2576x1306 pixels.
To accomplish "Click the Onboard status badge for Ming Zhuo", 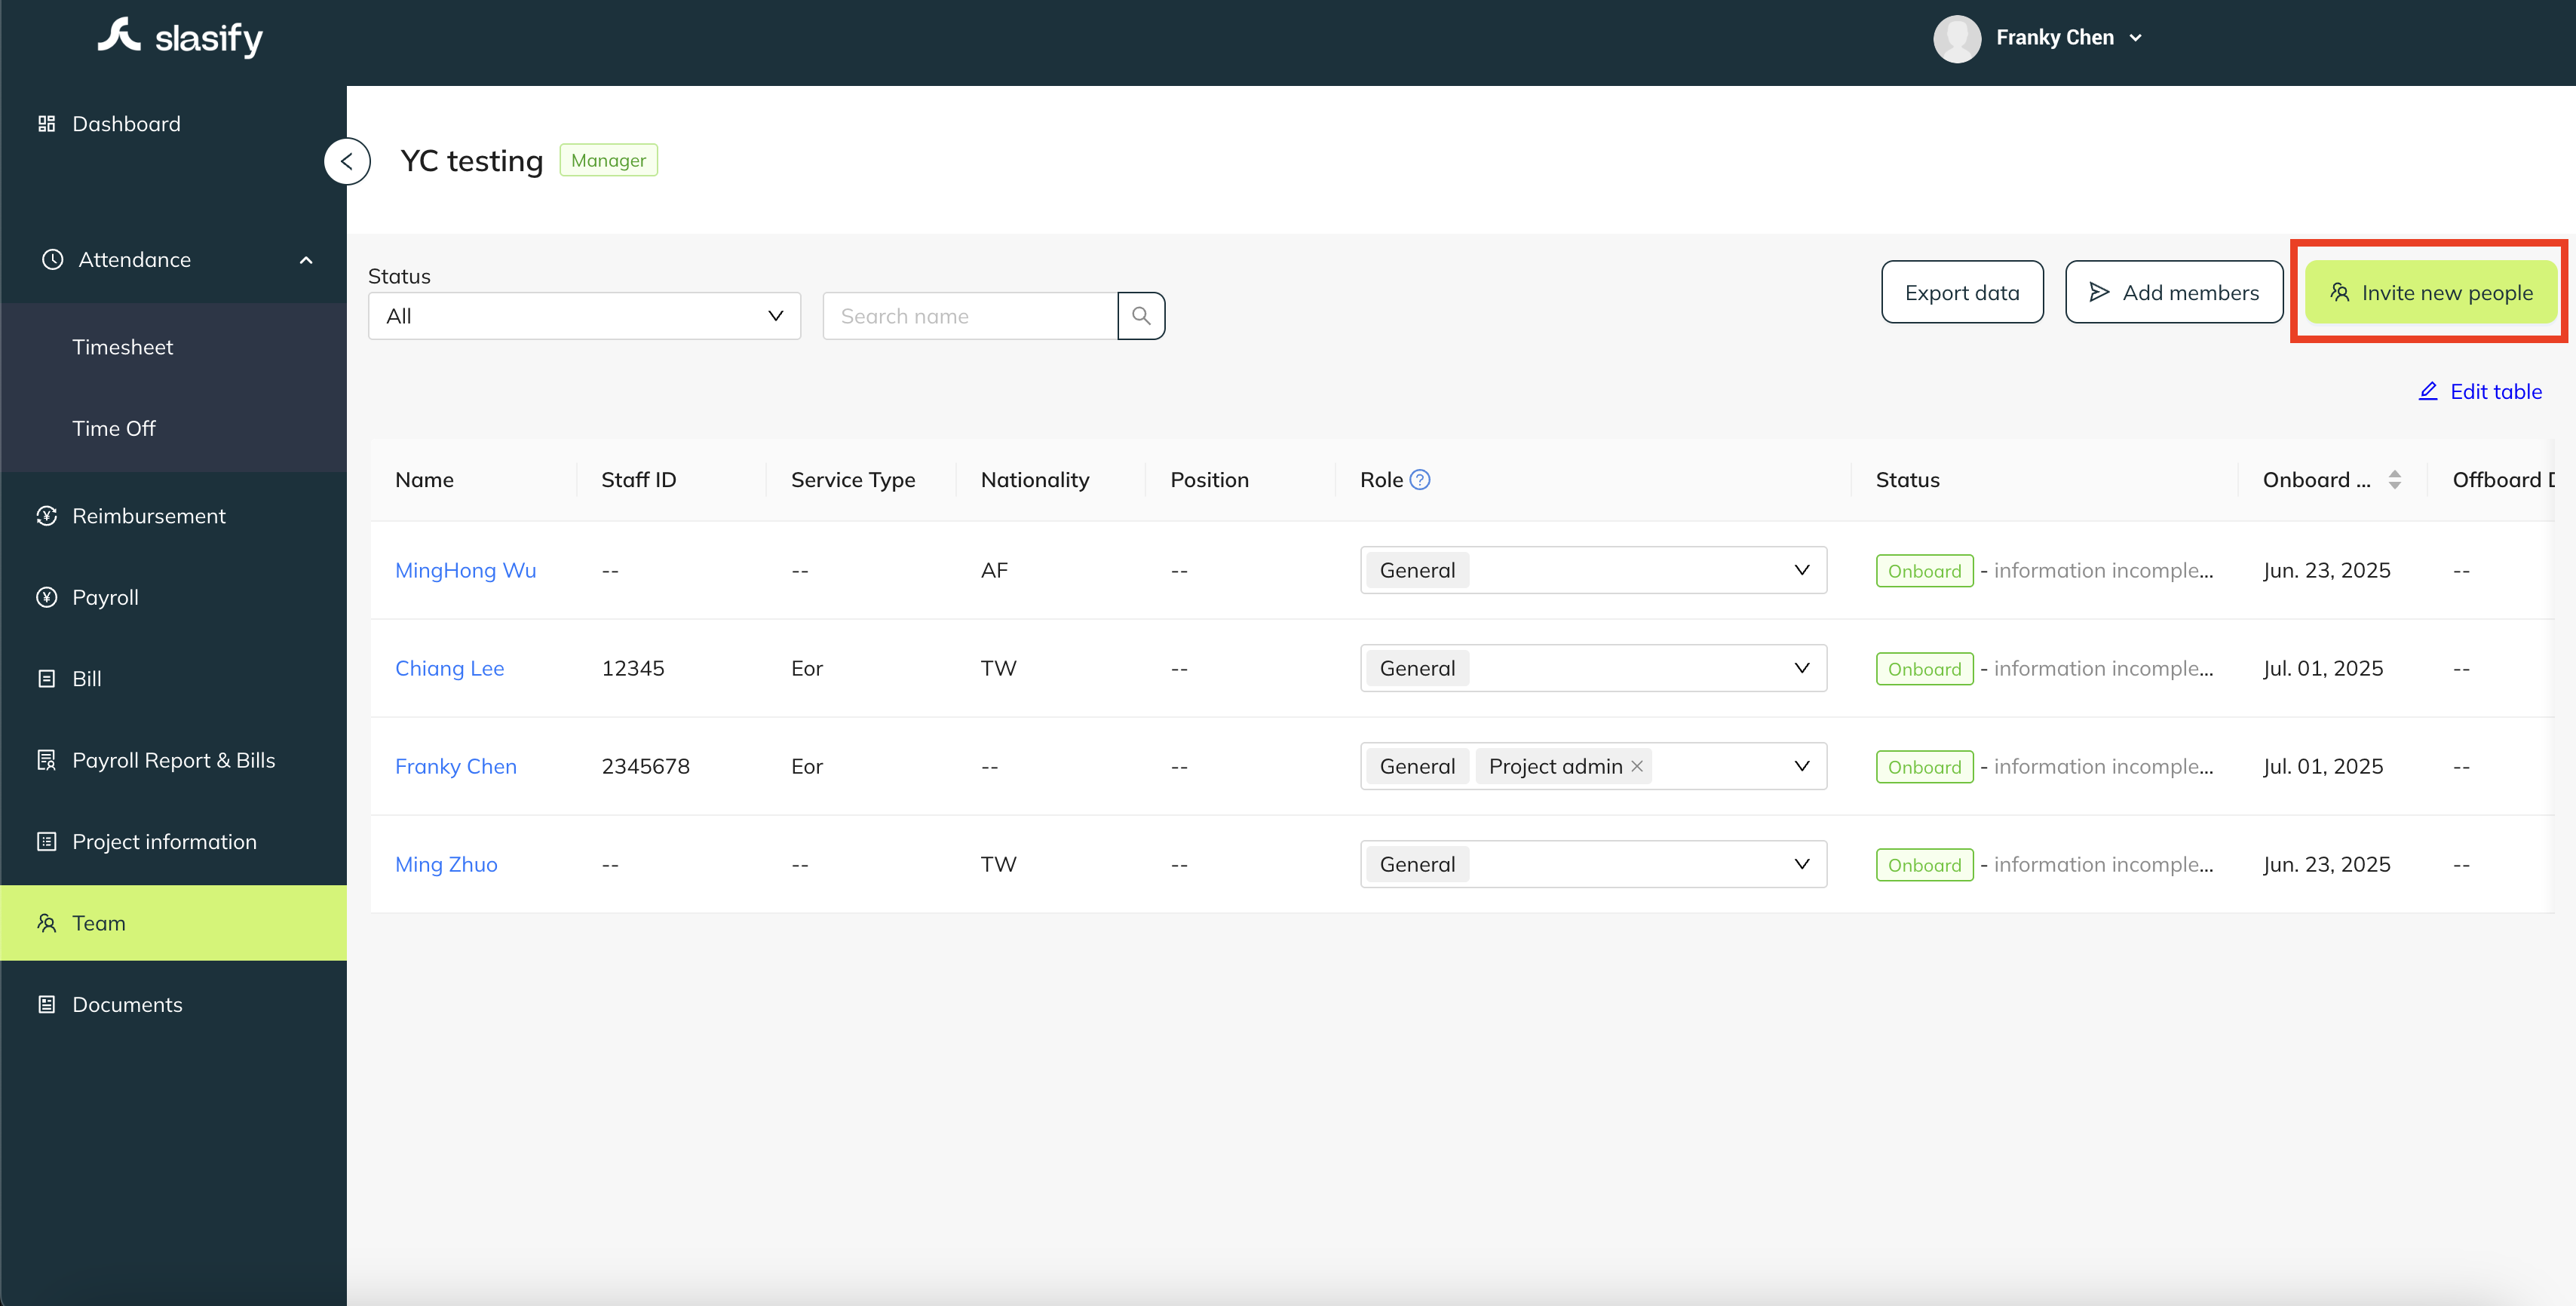I will click(1924, 865).
